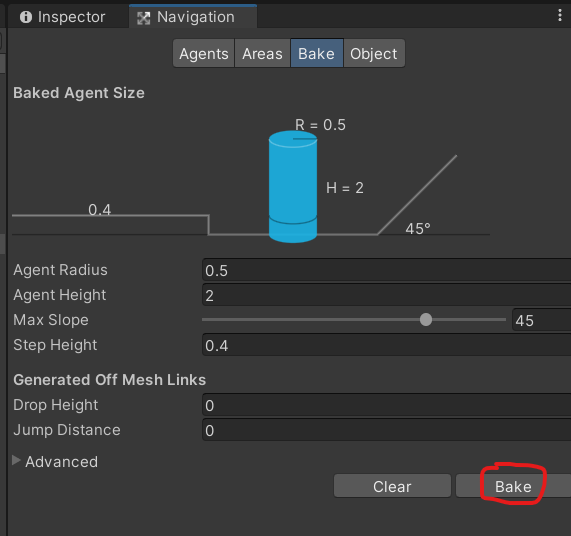This screenshot has height=536, width=571.
Task: Click the Advanced section label
Action: click(62, 462)
